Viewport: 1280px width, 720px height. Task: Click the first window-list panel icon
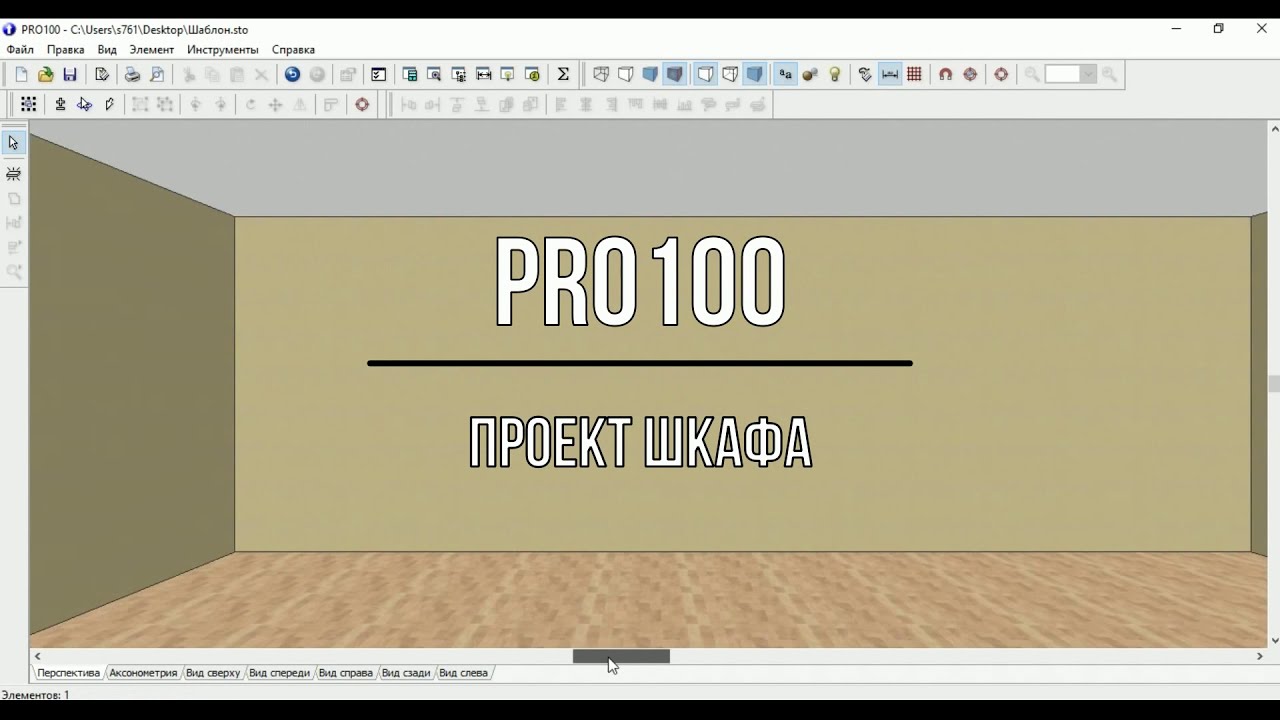point(409,74)
